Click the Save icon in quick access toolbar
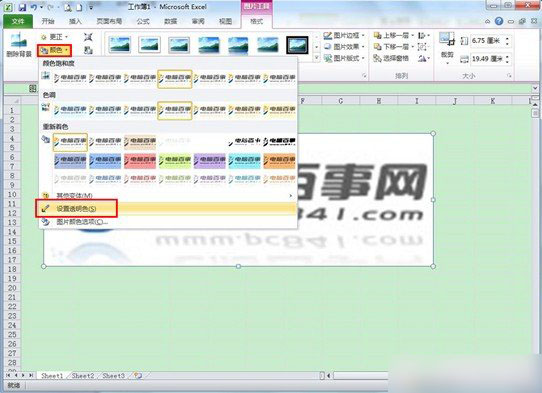The image size is (542, 393). tap(22, 7)
